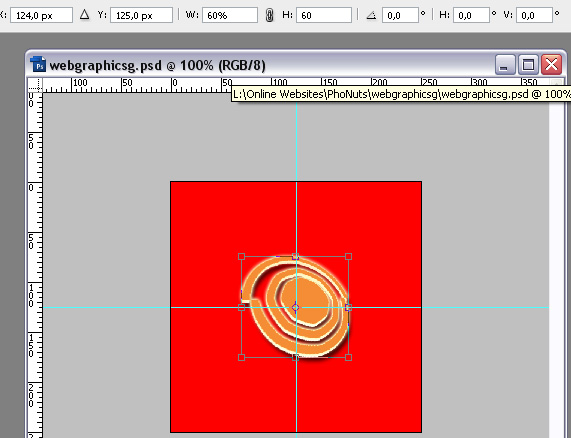Click the horizontal skew H field
Screen dimensions: 571x438
click(x=471, y=15)
